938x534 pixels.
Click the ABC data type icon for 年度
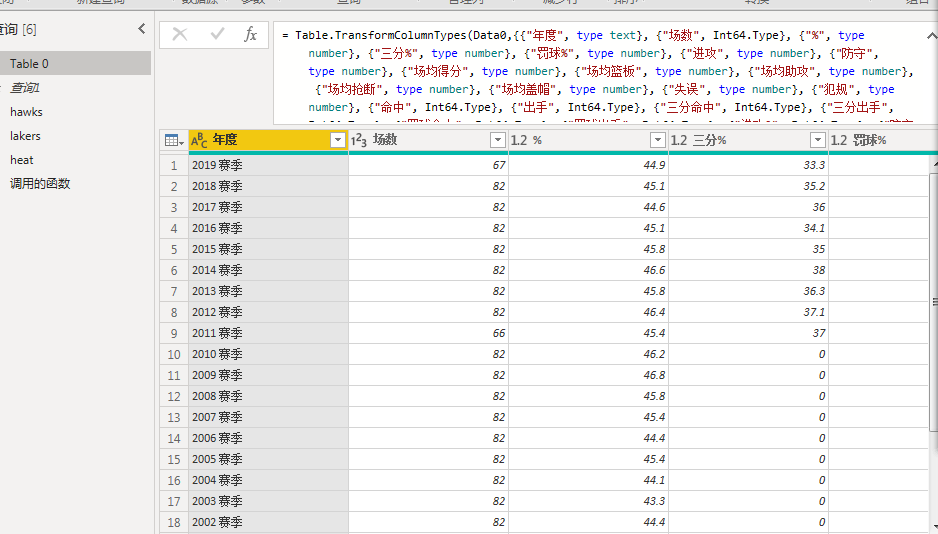pos(199,141)
